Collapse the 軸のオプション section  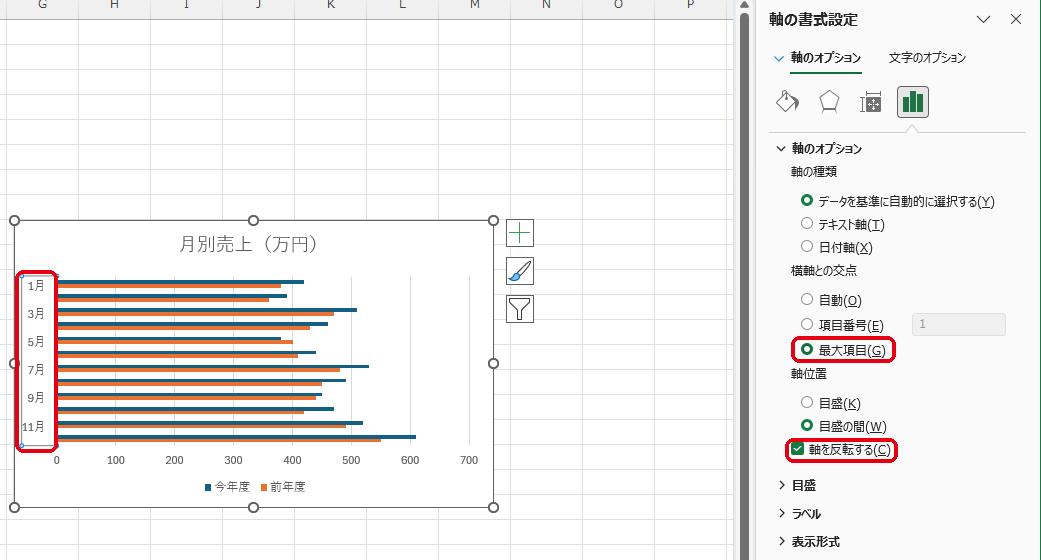tap(781, 148)
